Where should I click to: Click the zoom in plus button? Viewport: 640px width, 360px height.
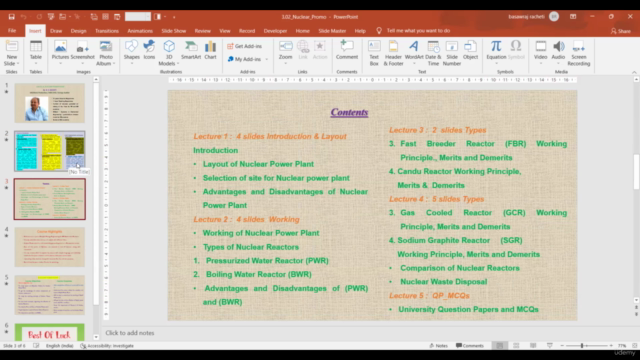(611, 346)
